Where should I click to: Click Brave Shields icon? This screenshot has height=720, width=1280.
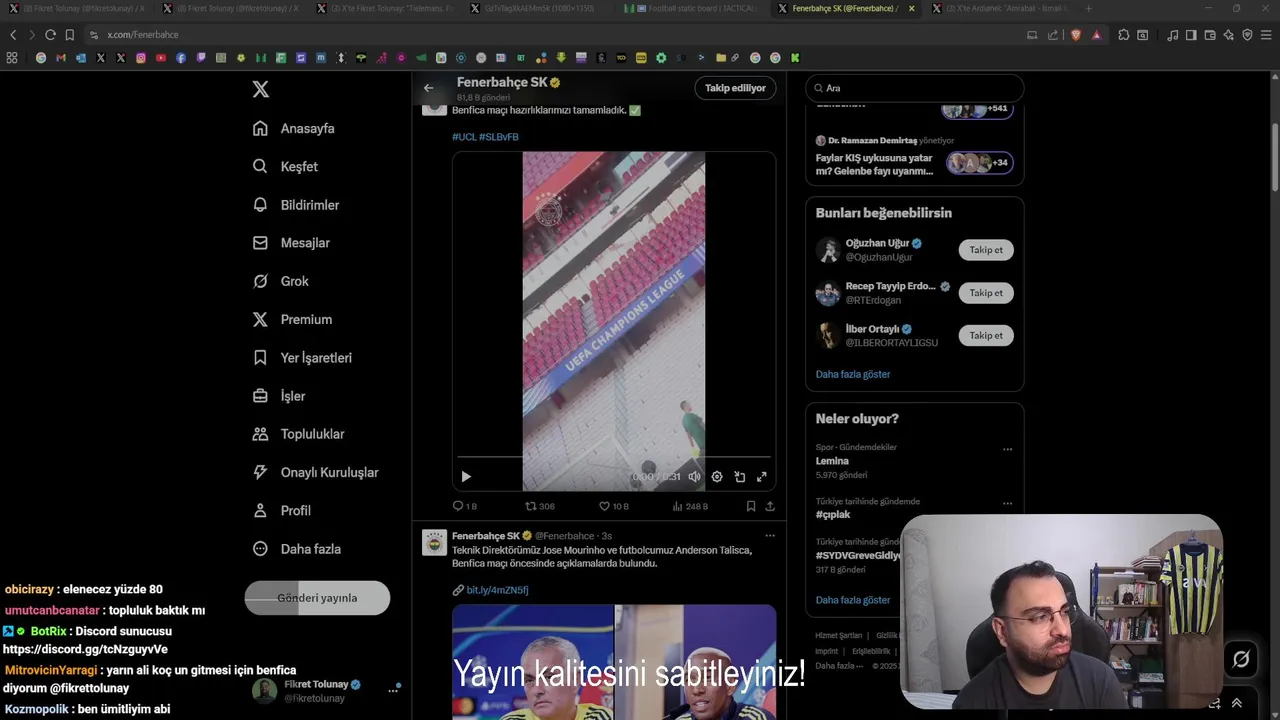click(x=1076, y=35)
